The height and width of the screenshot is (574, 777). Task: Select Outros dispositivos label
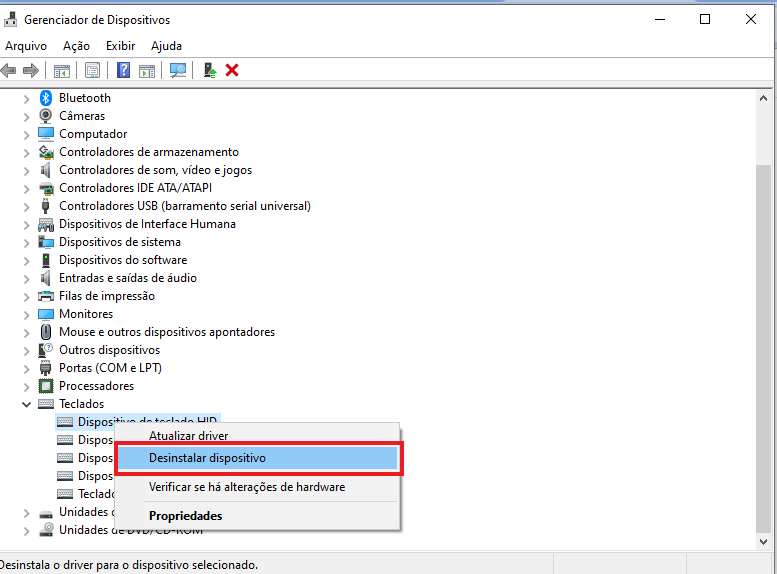click(110, 350)
